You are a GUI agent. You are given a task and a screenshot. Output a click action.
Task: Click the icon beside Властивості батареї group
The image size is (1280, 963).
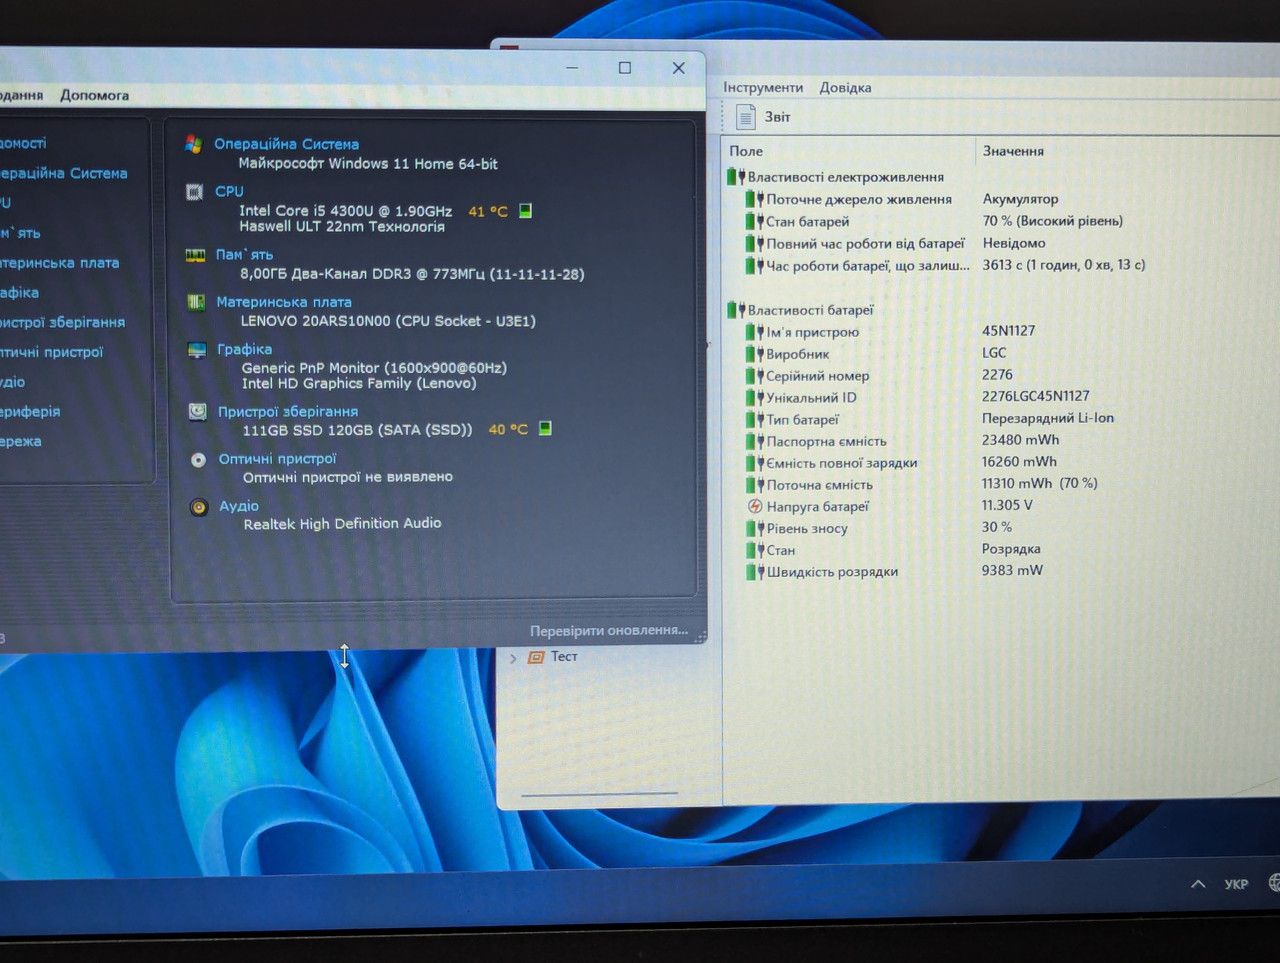(x=736, y=310)
